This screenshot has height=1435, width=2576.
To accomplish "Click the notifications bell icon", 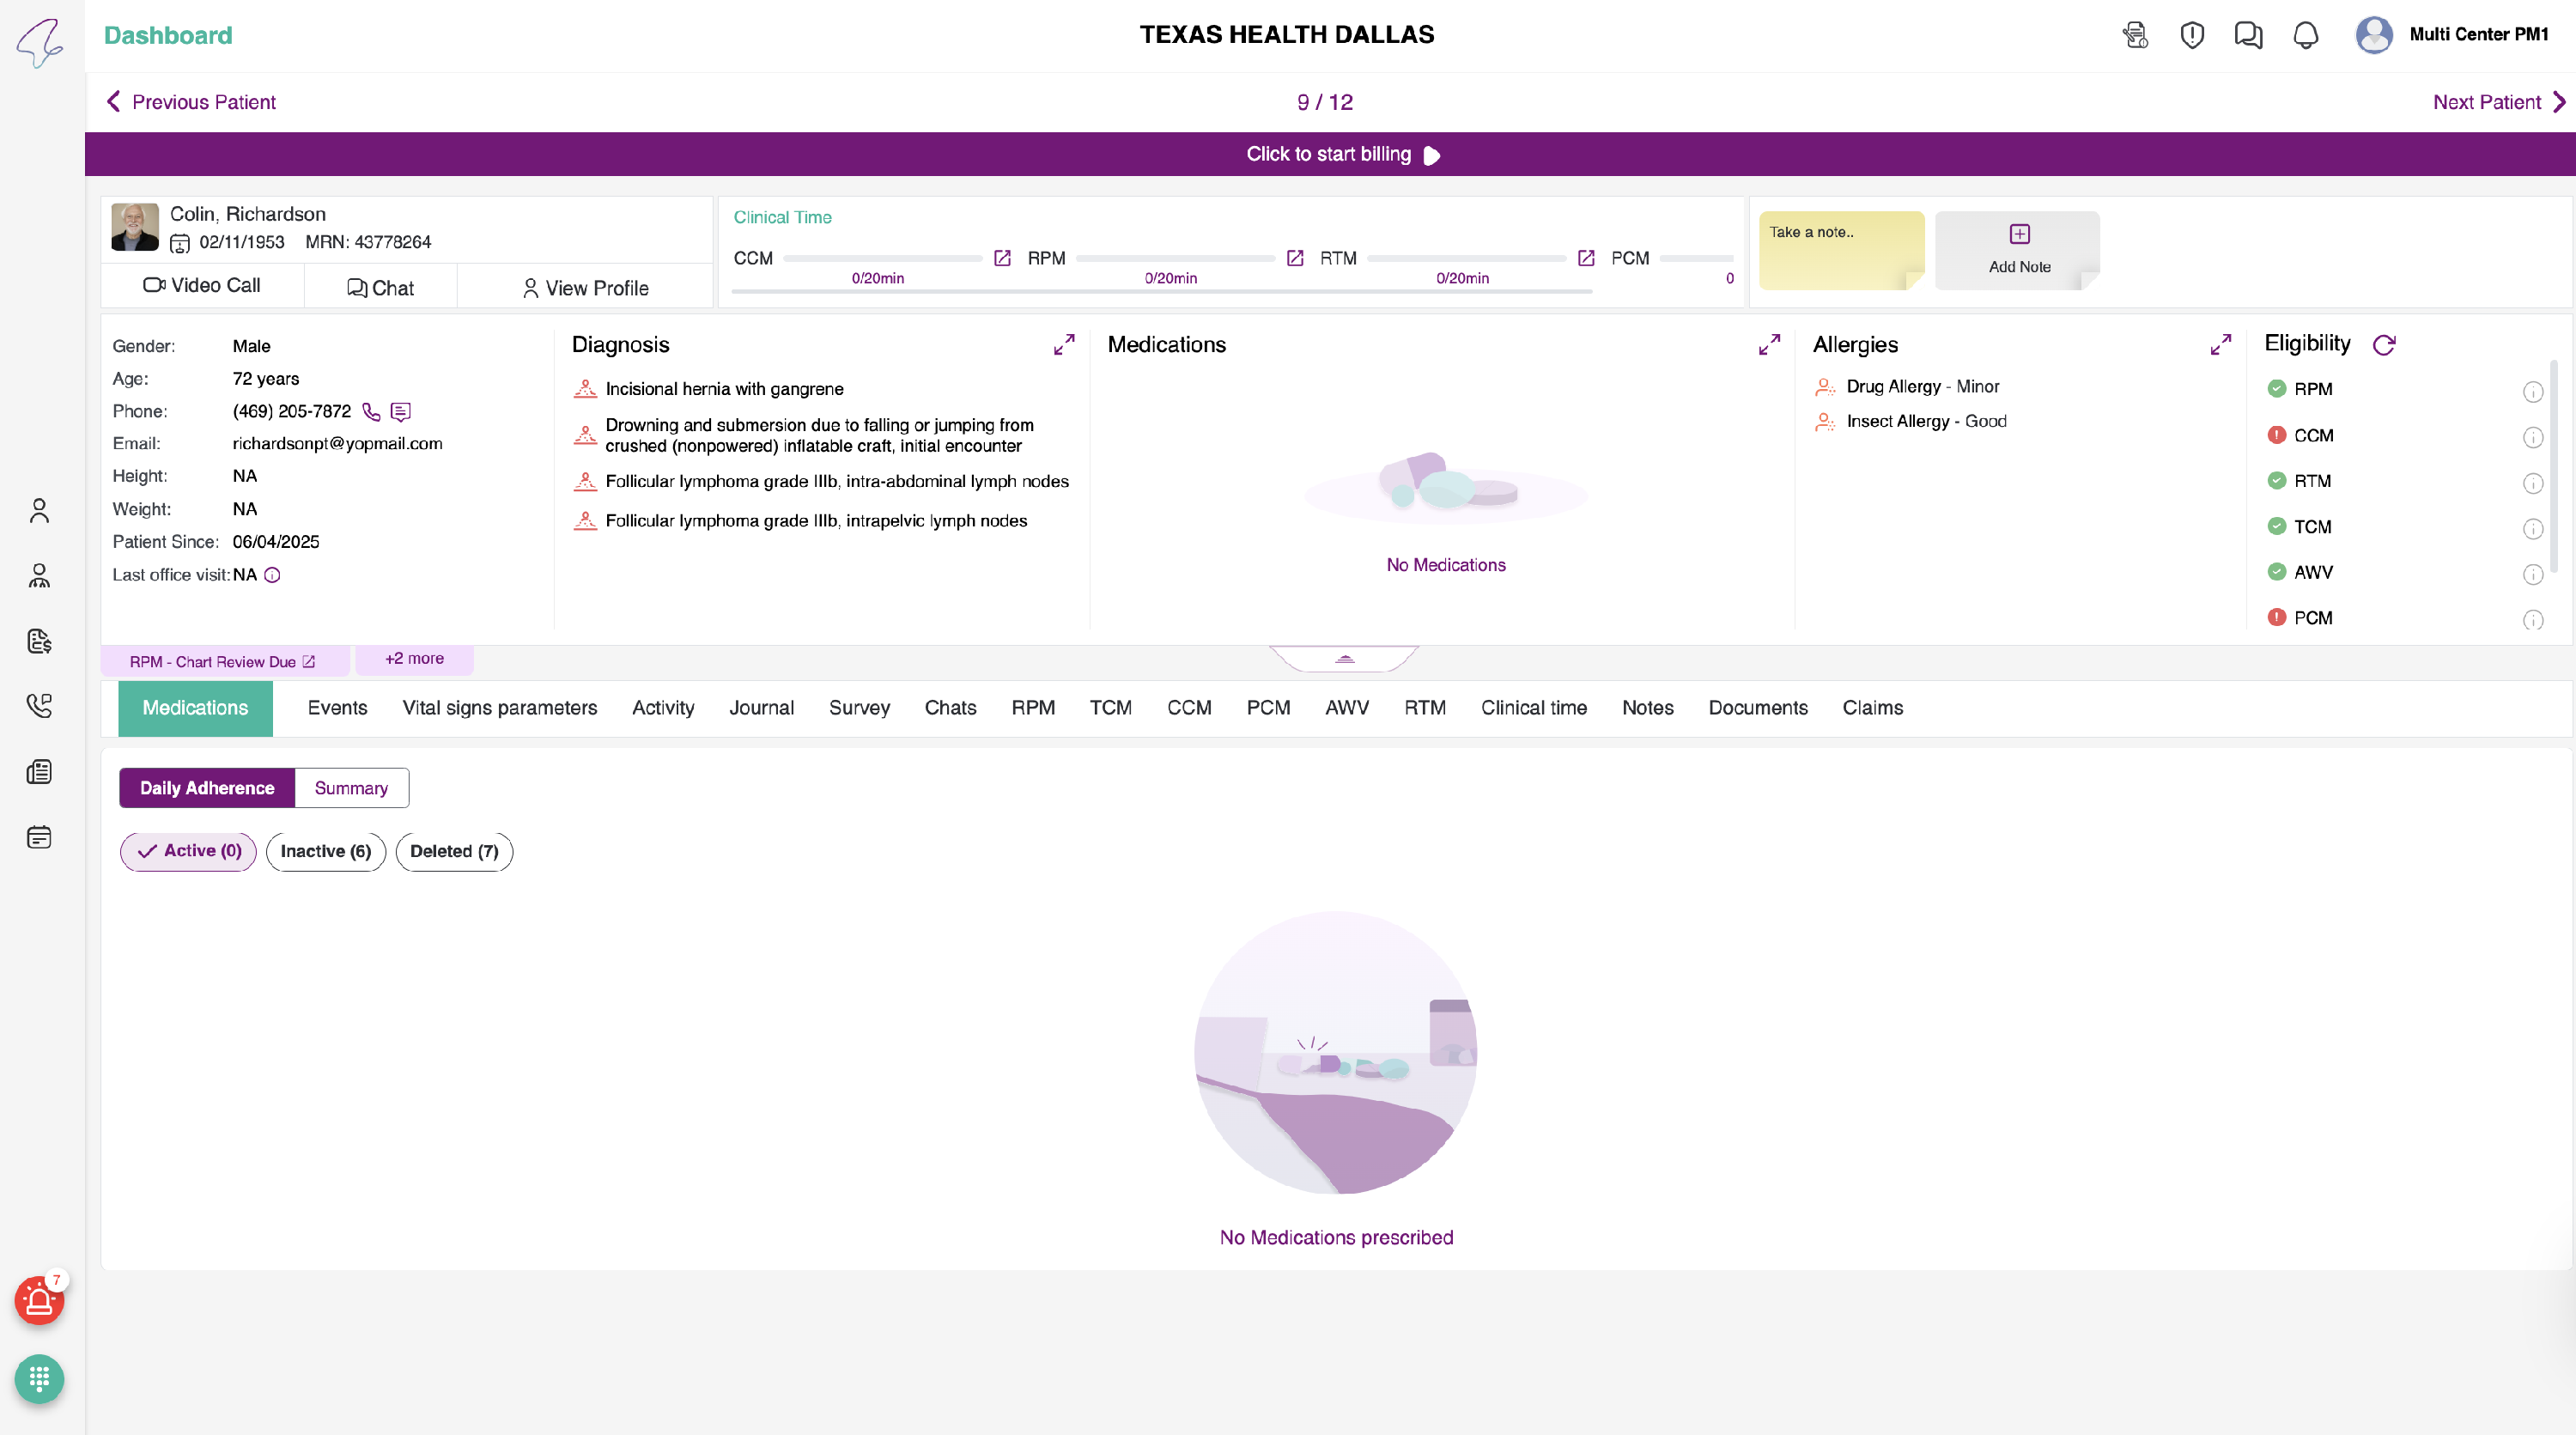I will tap(2305, 35).
